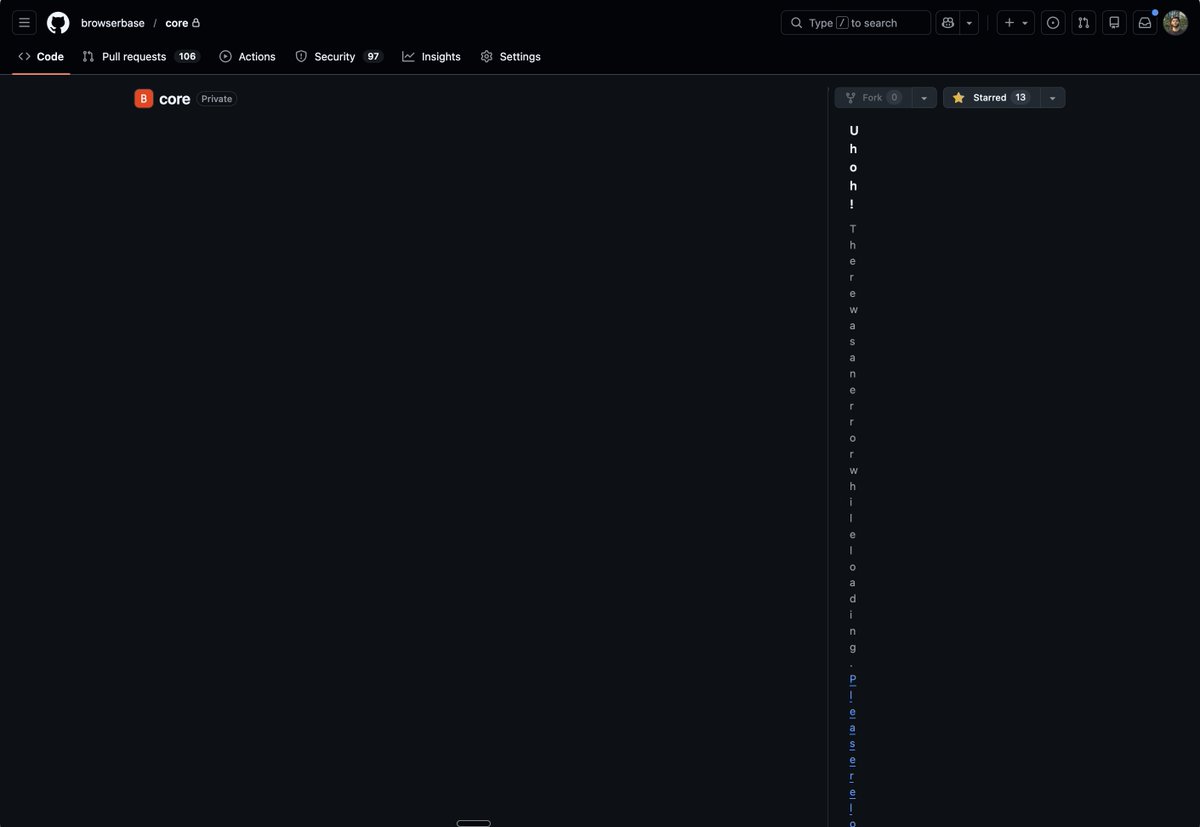The image size is (1200, 827).
Task: Open the plus 'Create new' dropdown
Action: [x=1016, y=23]
